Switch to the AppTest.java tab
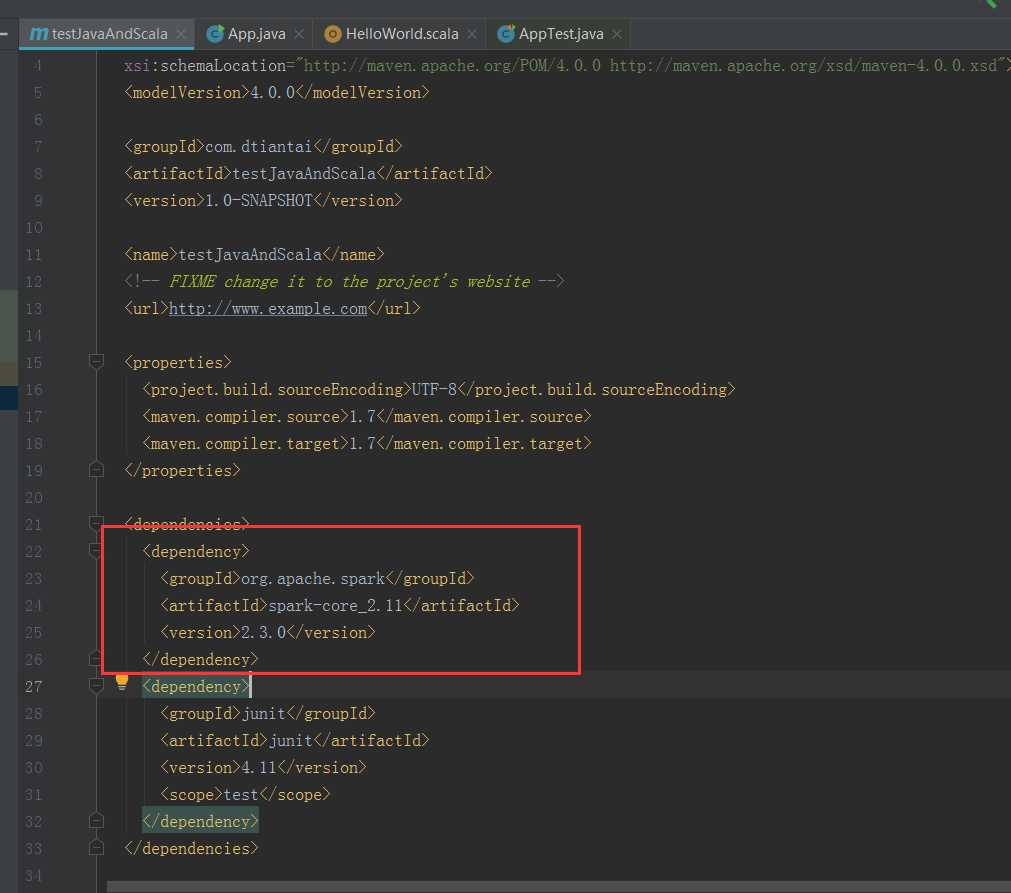 pos(561,34)
